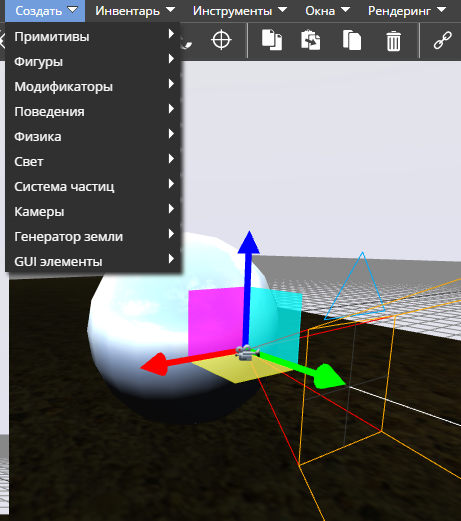Image resolution: width=461 pixels, height=521 pixels.
Task: Expand the Камеры submenu
Action: 93,211
